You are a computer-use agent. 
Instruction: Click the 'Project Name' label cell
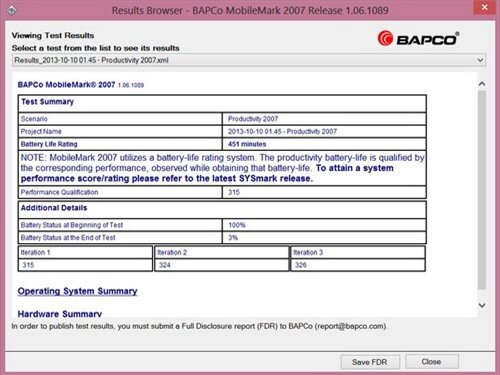(120, 131)
